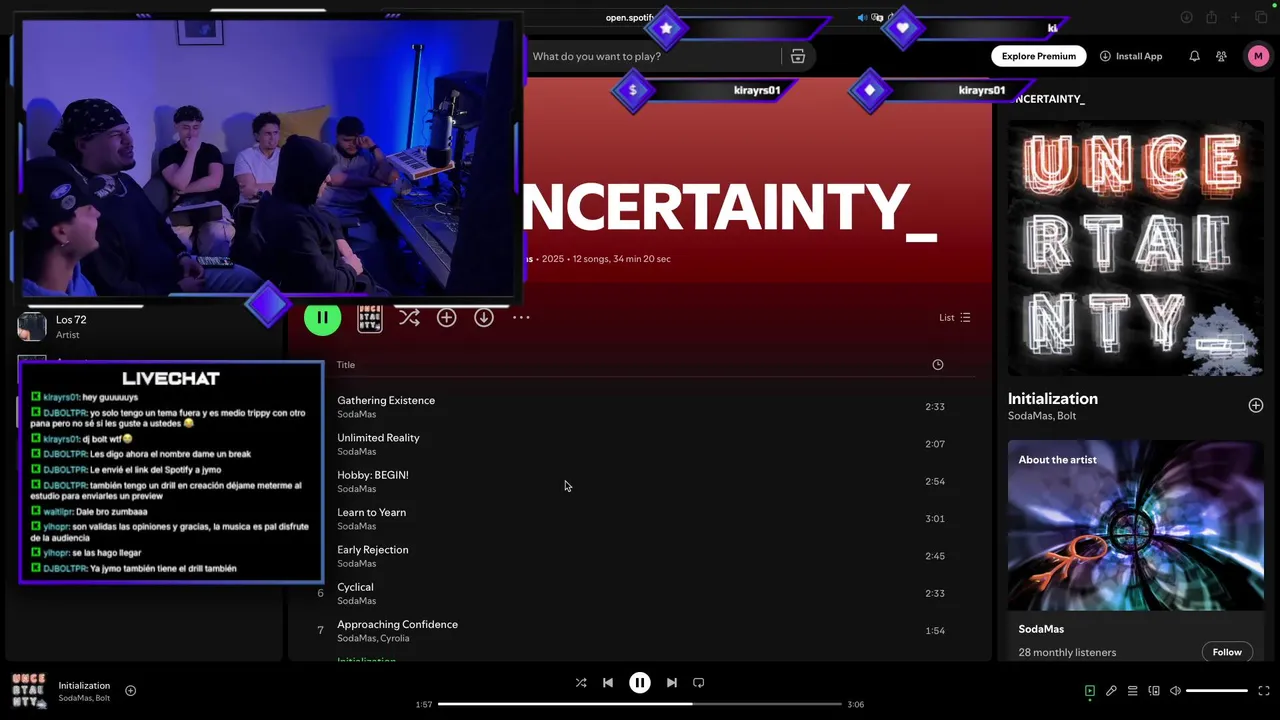Toggle repeat in player bar
Image resolution: width=1280 pixels, height=720 pixels.
click(699, 683)
